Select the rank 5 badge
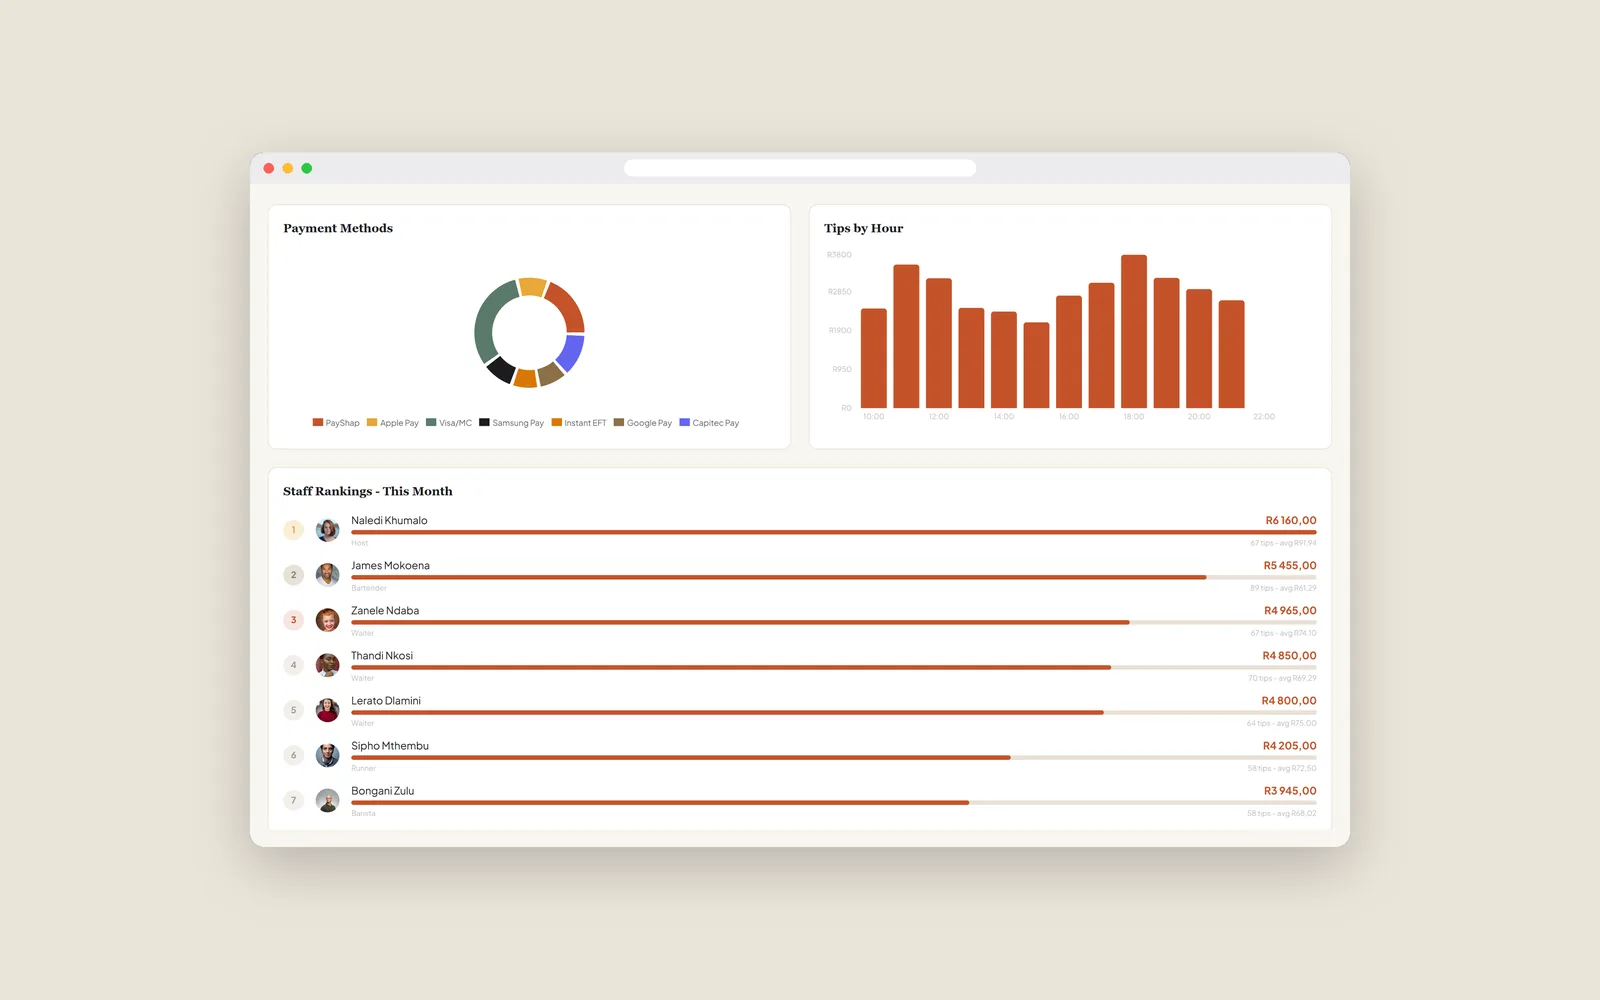Viewport: 1600px width, 1000px height. click(x=293, y=710)
